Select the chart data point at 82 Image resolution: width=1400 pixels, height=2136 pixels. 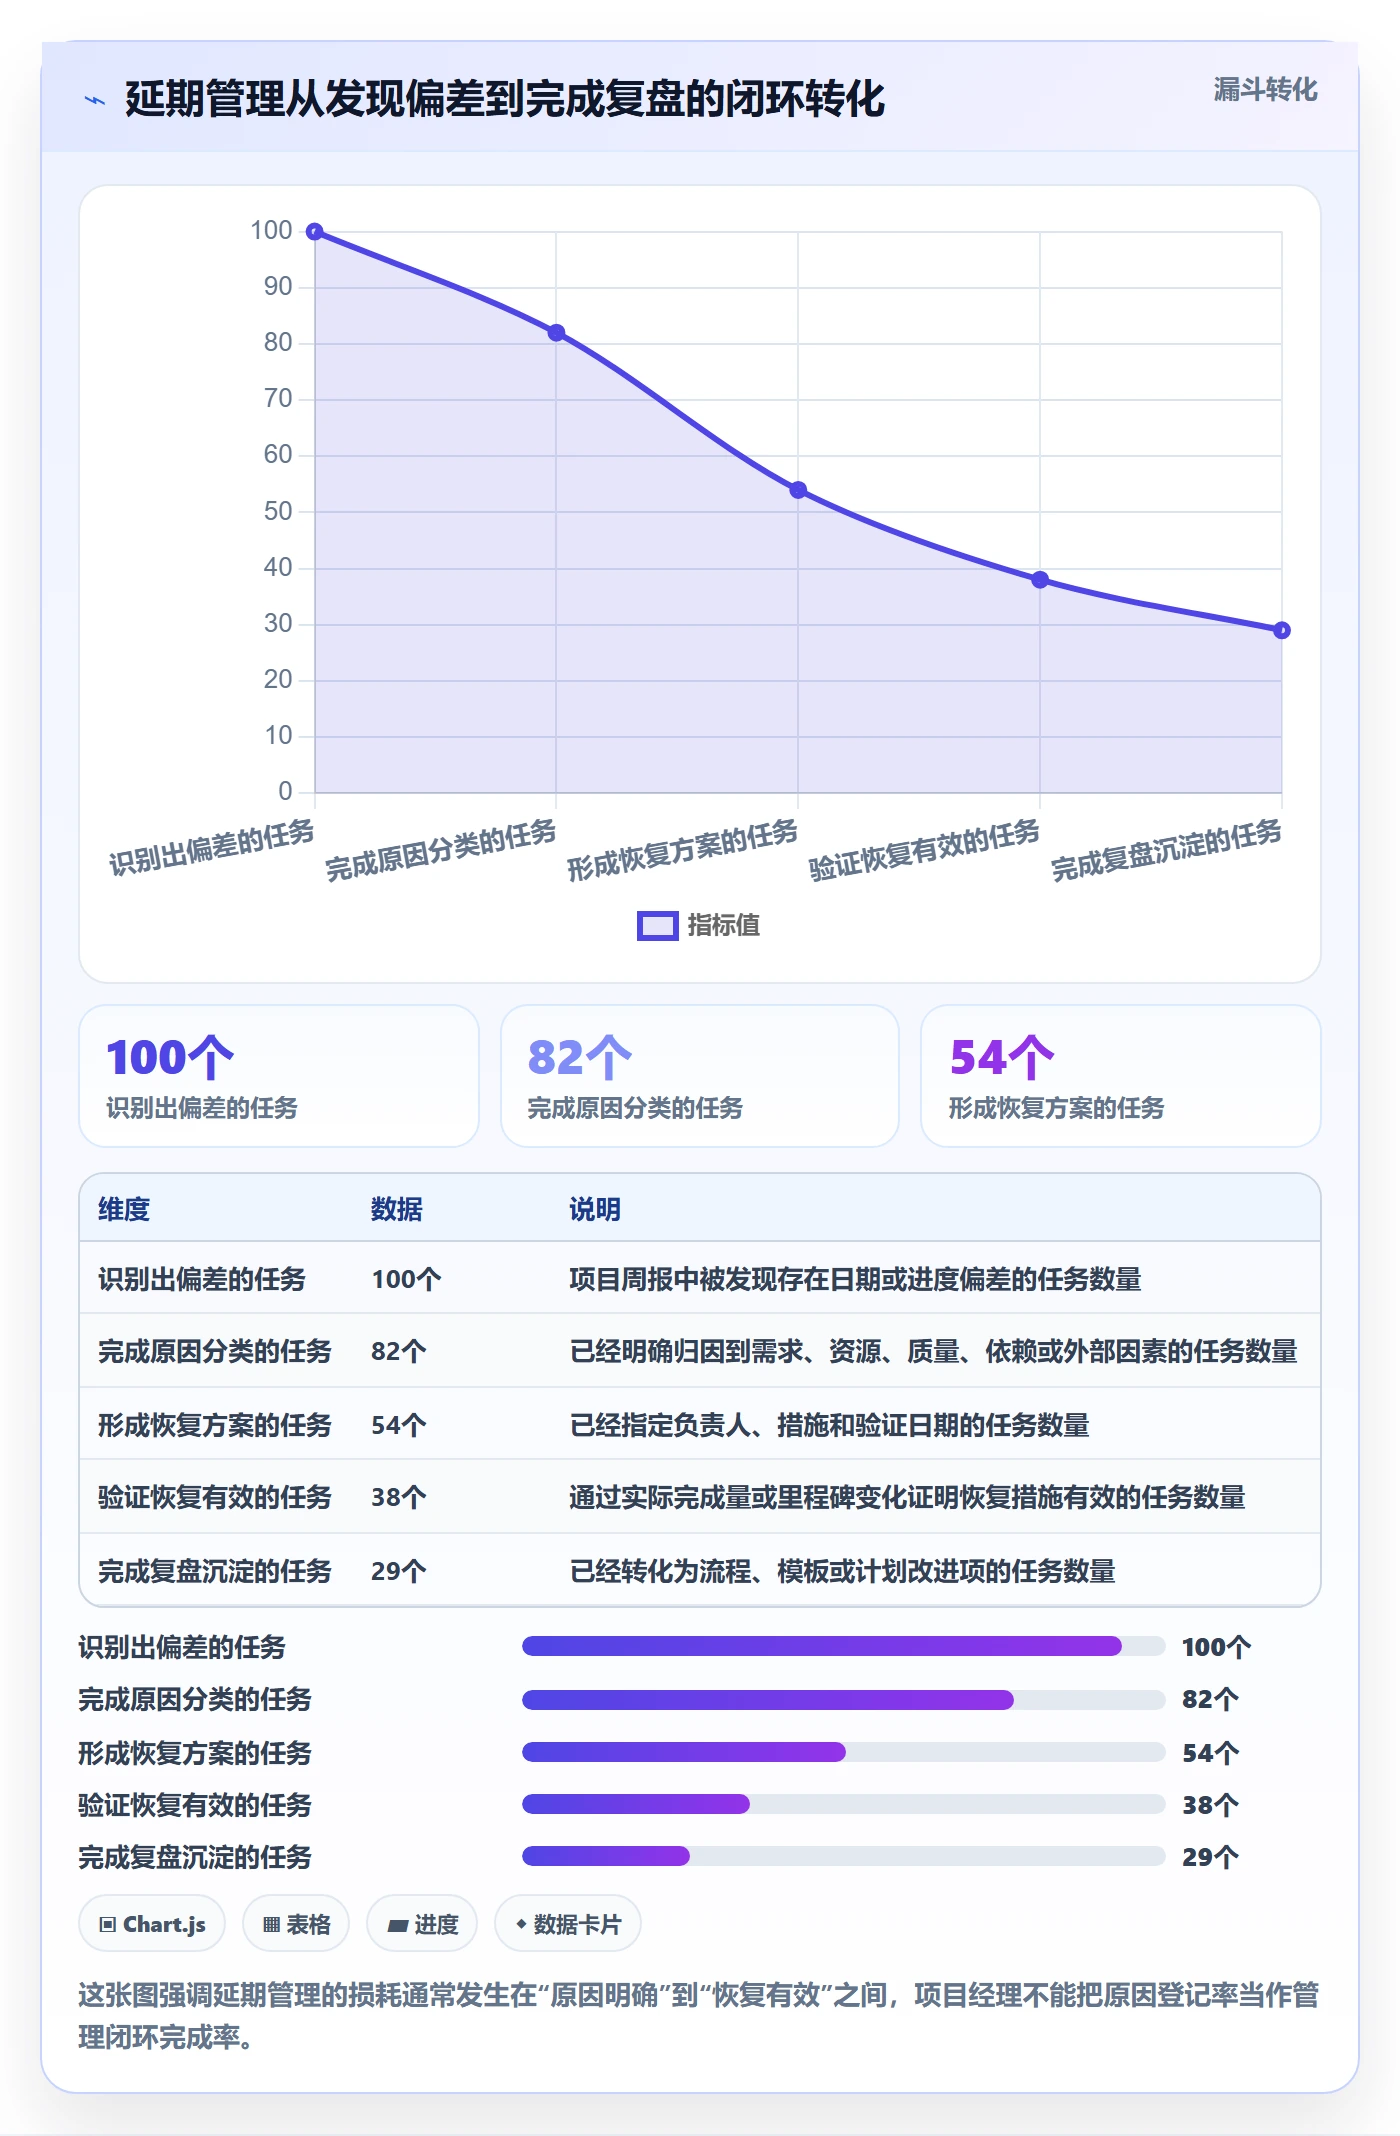pos(556,333)
